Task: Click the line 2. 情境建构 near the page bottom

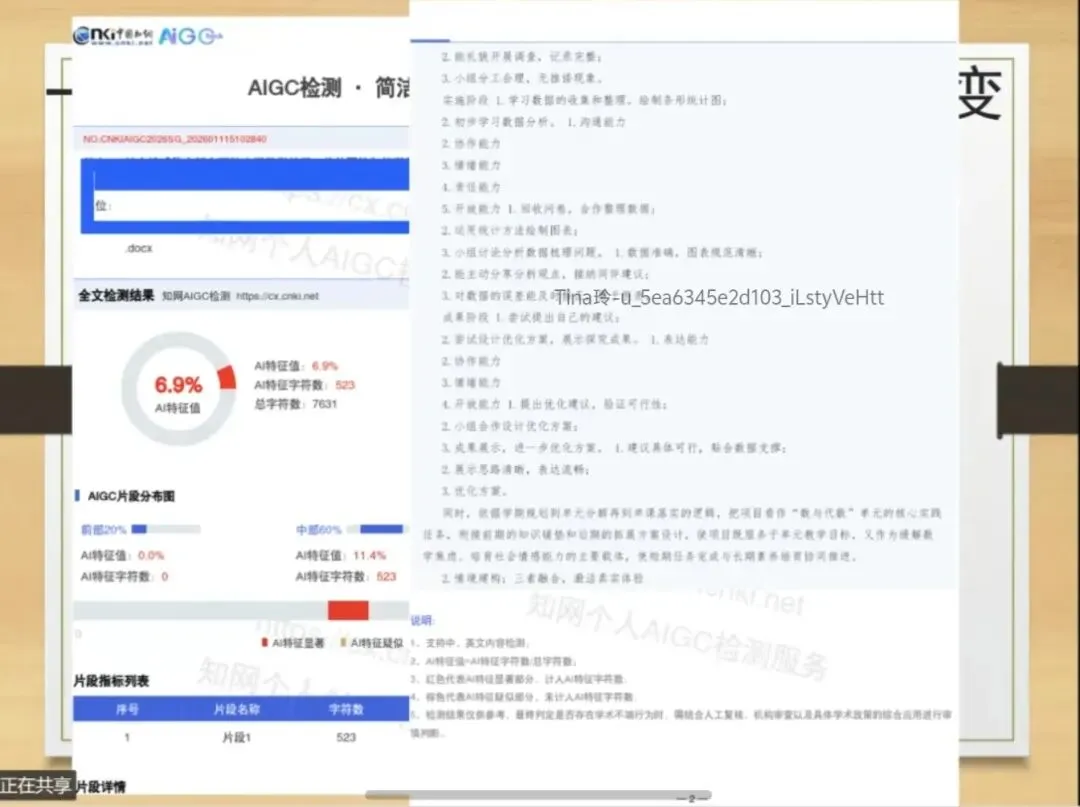Action: (542, 578)
